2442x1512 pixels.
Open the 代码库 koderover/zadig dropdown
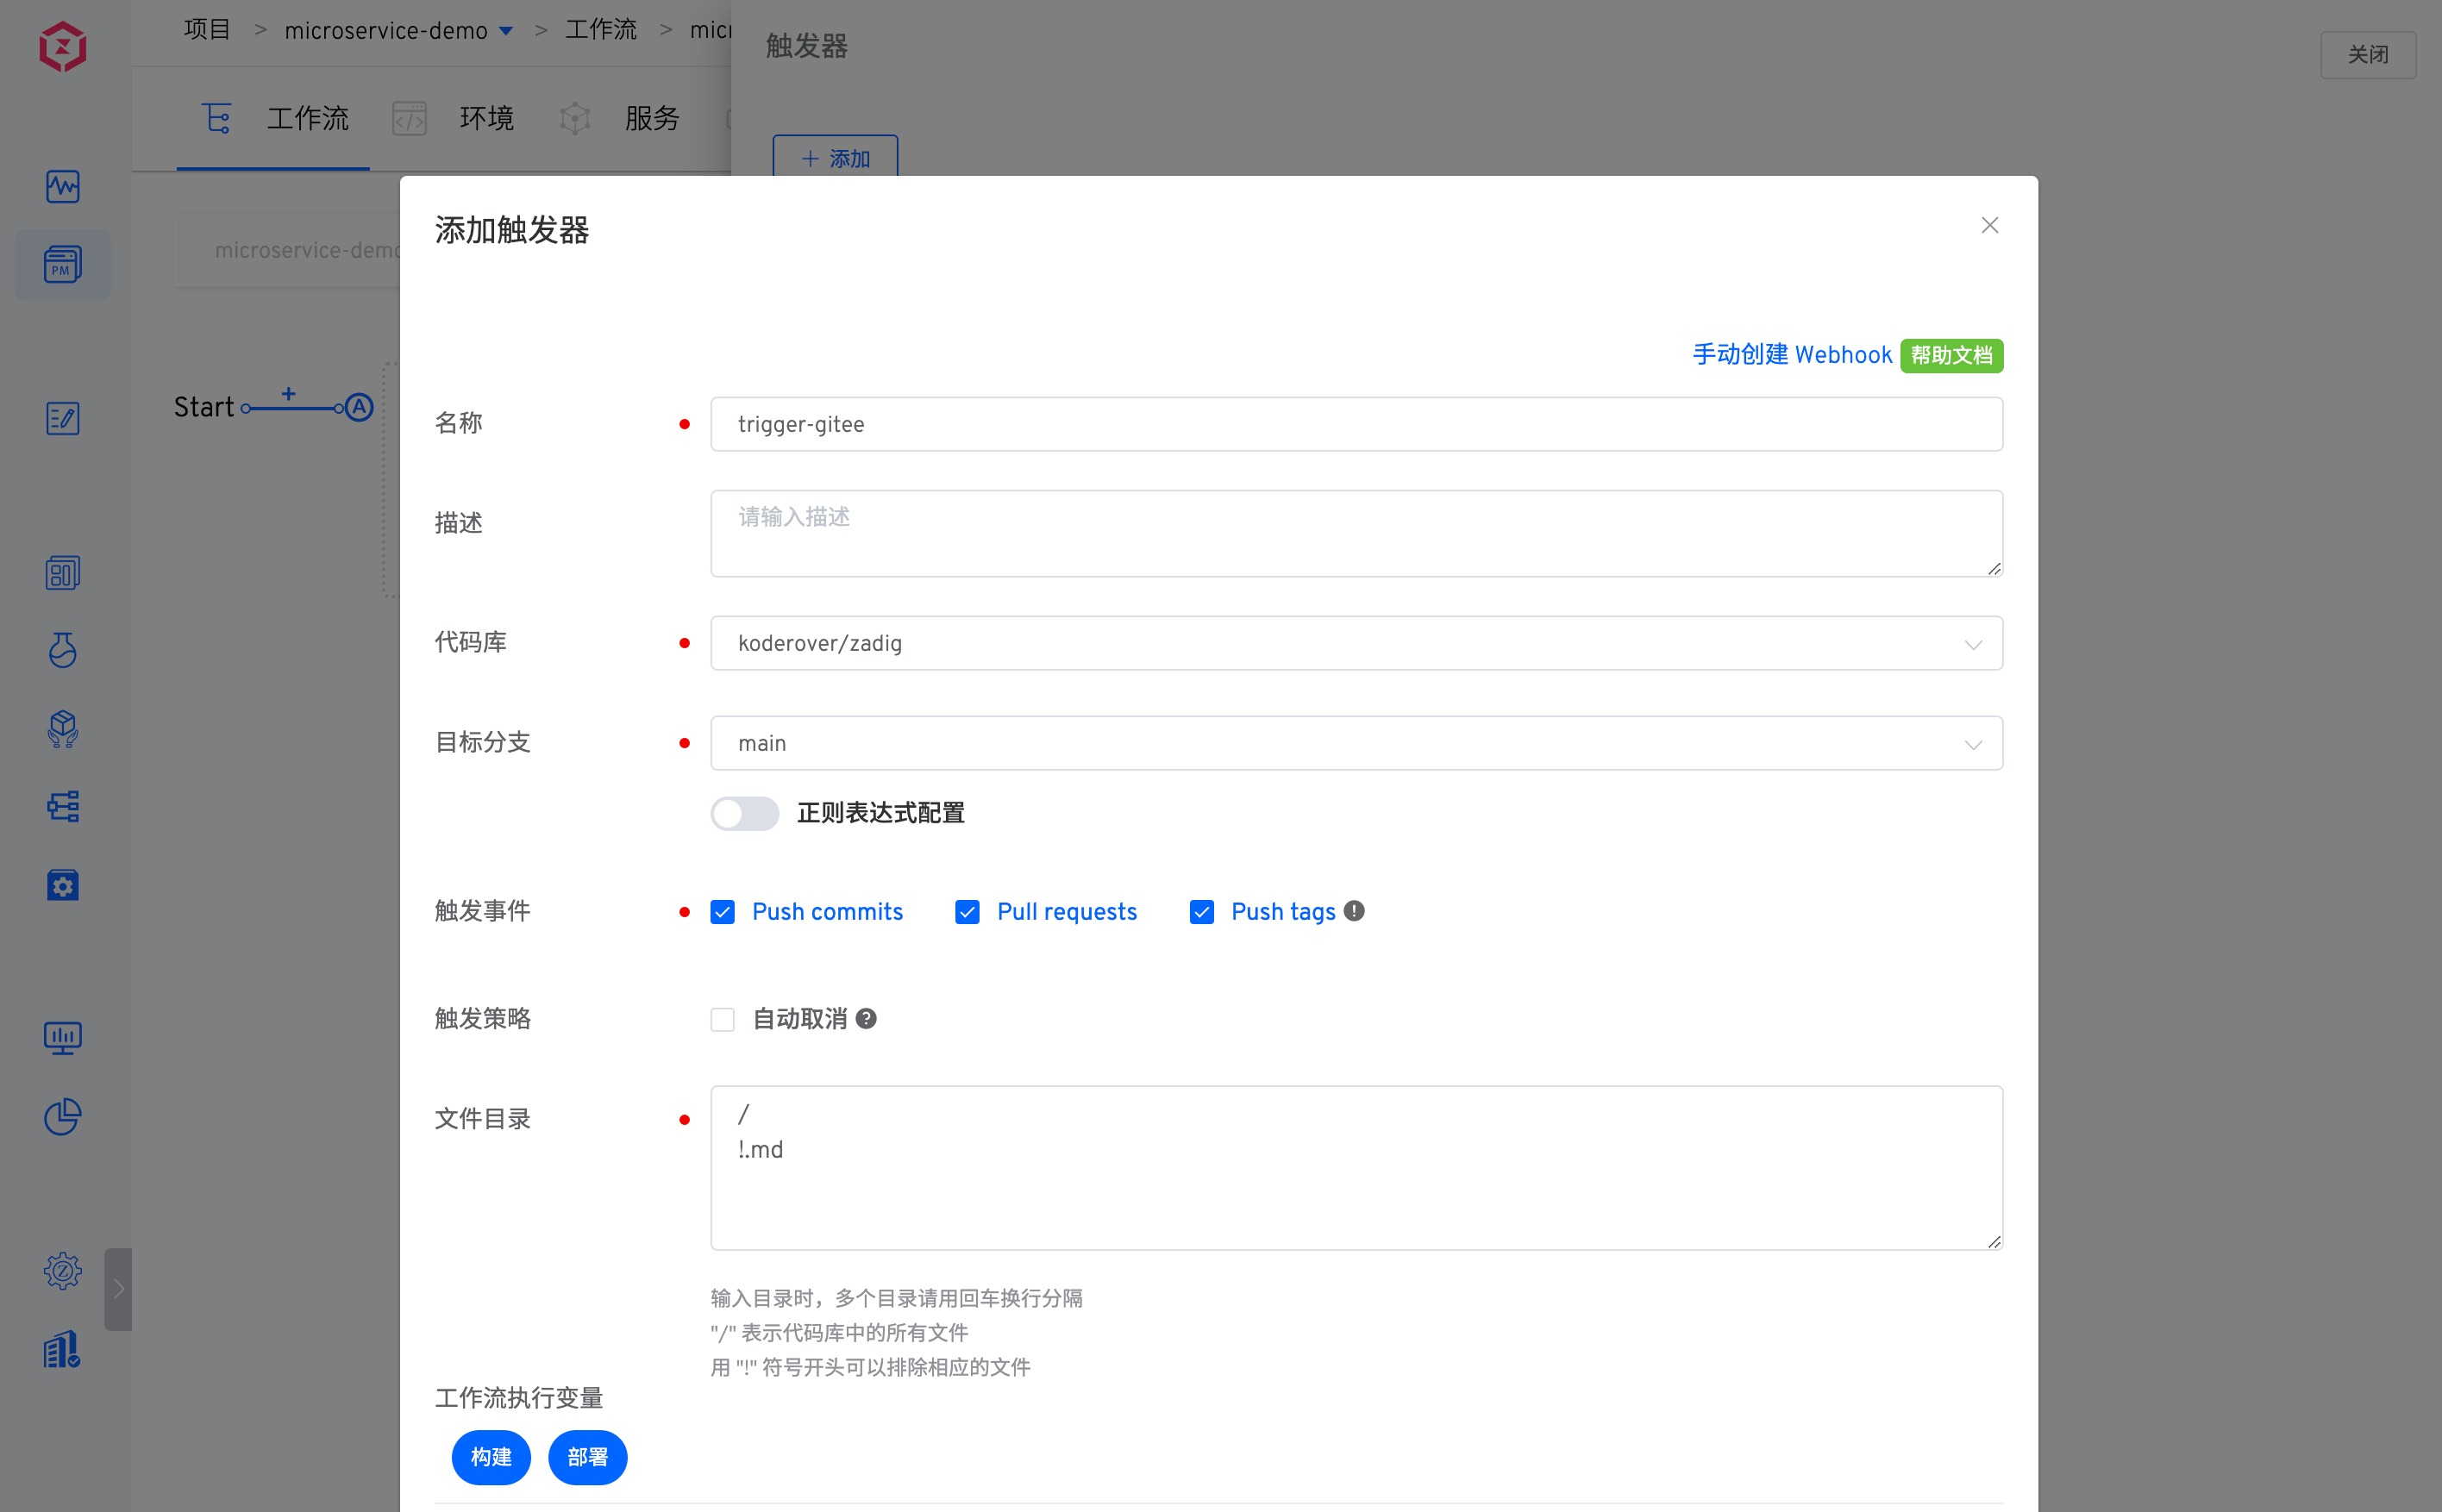1356,643
